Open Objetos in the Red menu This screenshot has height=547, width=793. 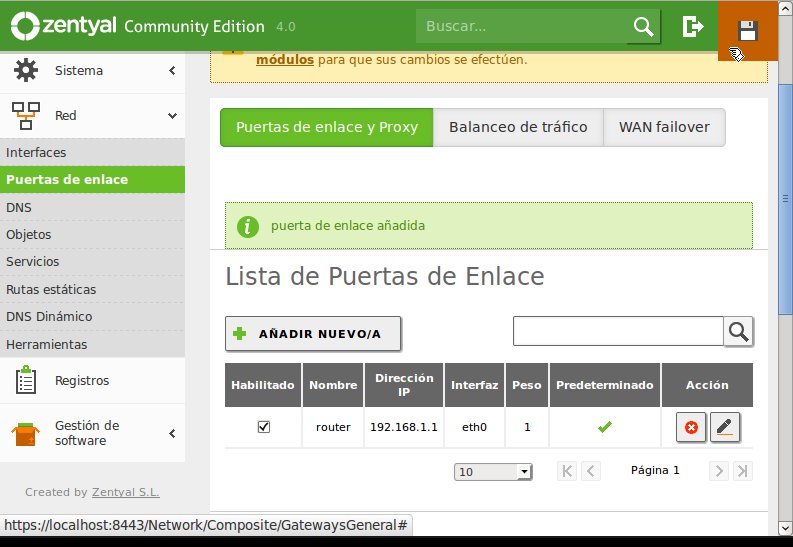92,235
